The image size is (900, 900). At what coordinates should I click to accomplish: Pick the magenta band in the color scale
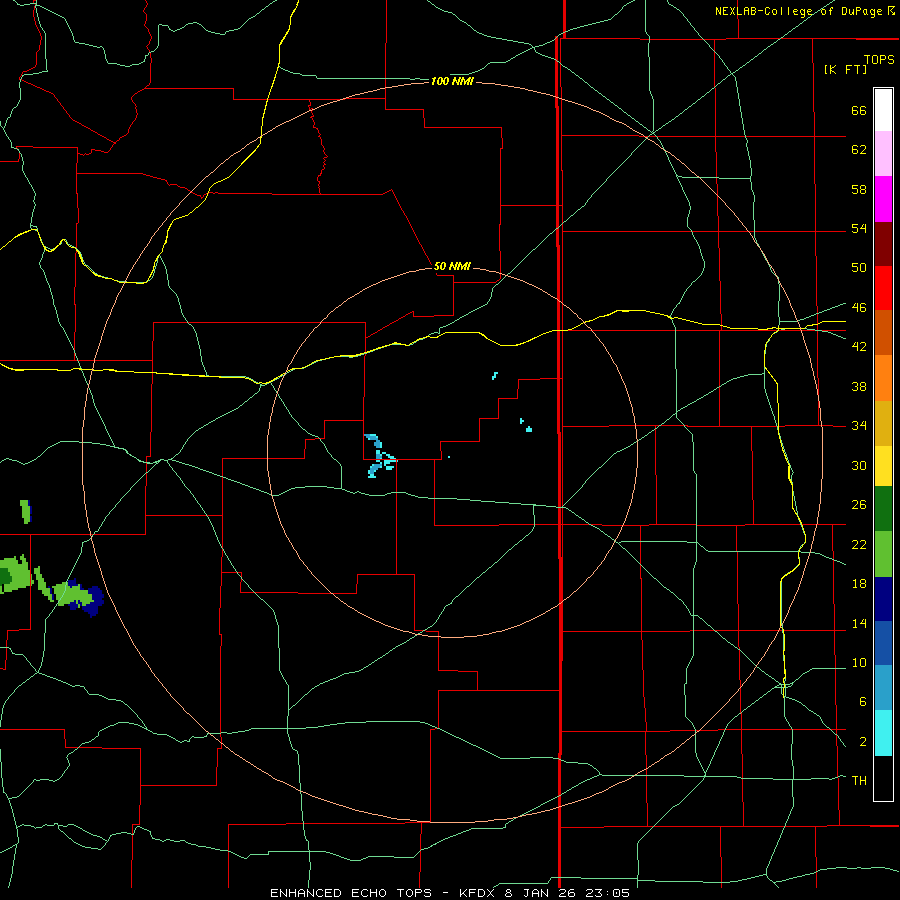click(x=883, y=199)
